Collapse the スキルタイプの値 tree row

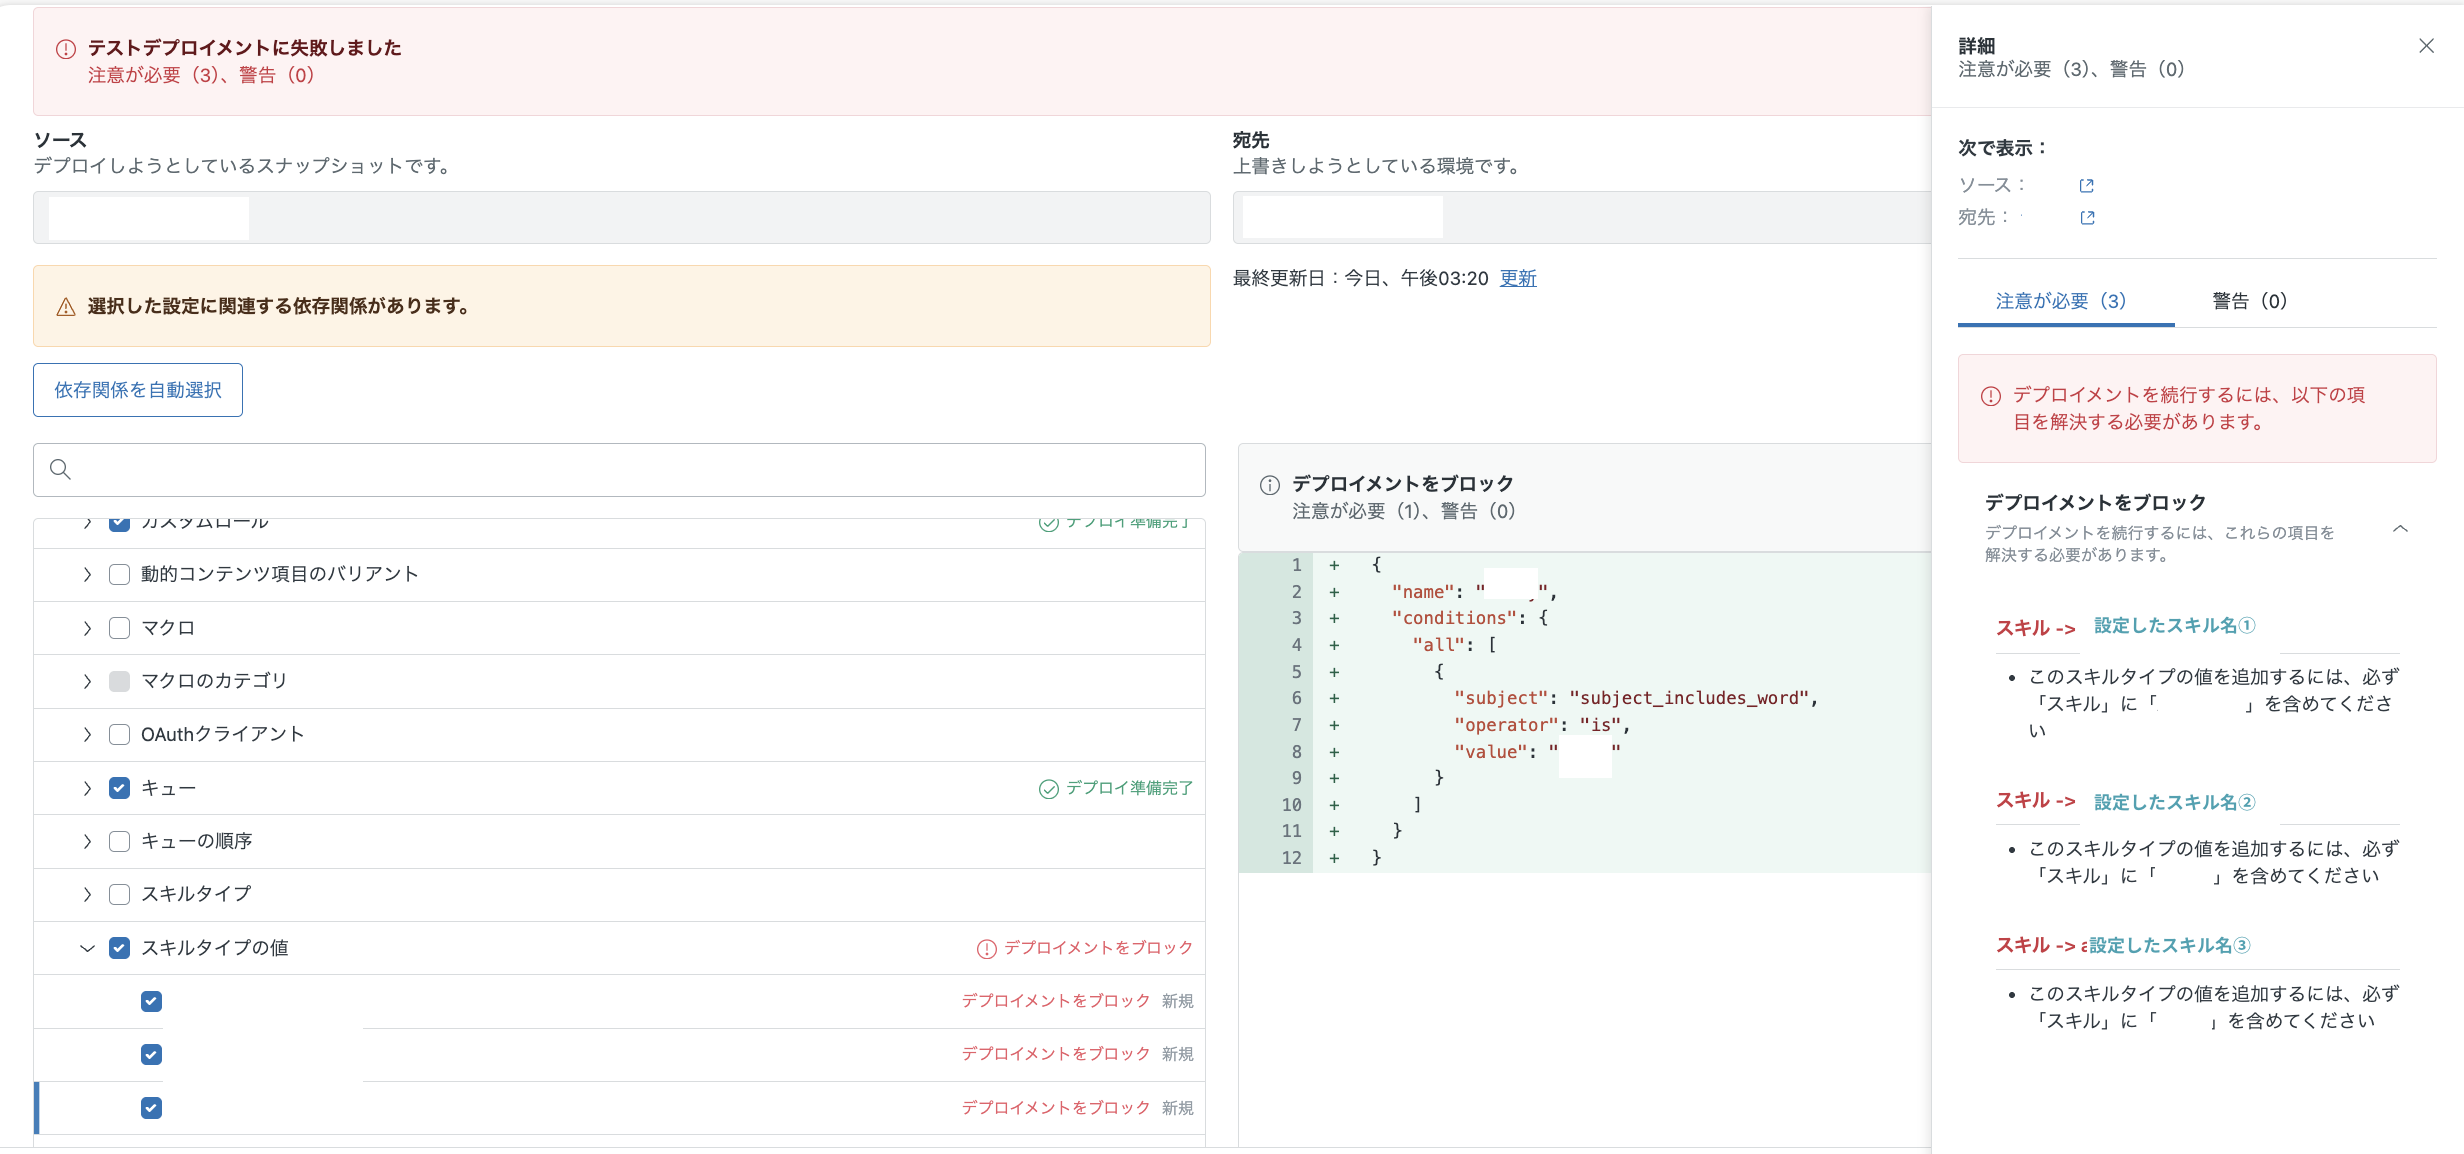[x=87, y=948]
